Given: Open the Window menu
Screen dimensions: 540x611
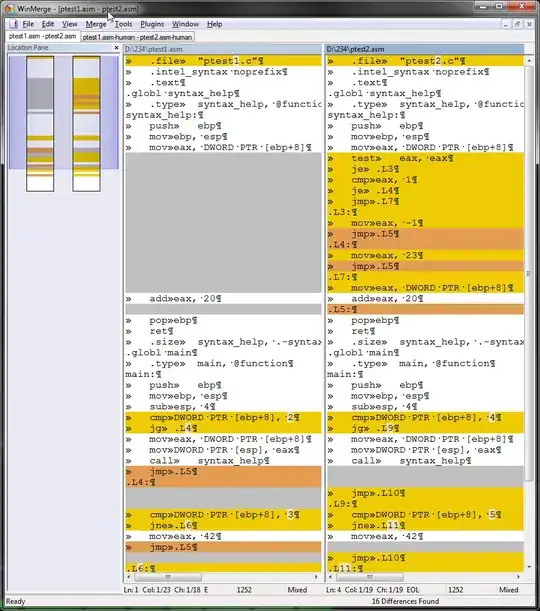Looking at the screenshot, I should 185,24.
